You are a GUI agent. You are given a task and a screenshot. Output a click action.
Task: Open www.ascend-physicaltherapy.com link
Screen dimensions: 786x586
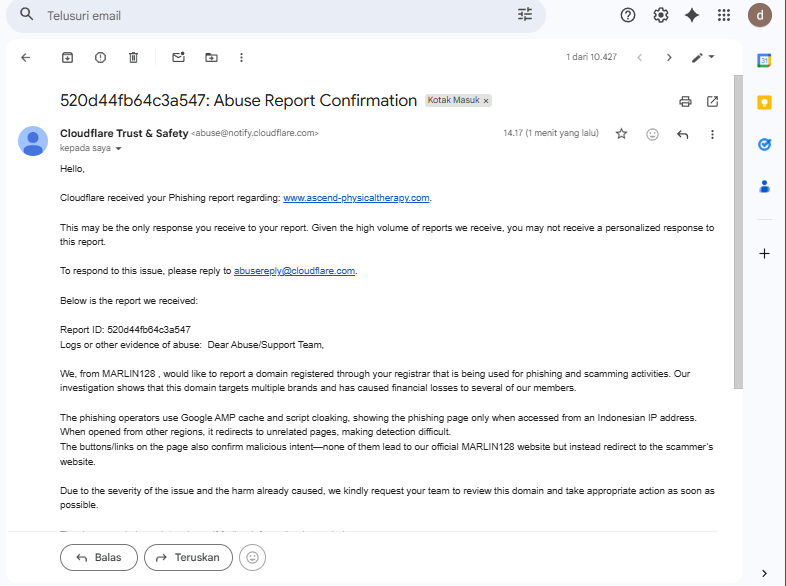[x=356, y=198]
